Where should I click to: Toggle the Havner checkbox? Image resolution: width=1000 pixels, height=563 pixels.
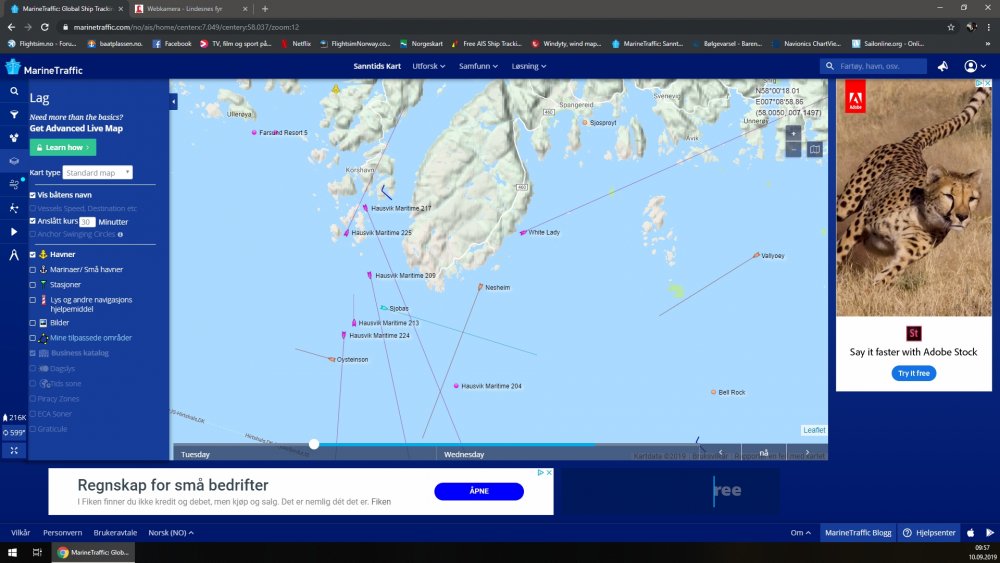tap(33, 254)
